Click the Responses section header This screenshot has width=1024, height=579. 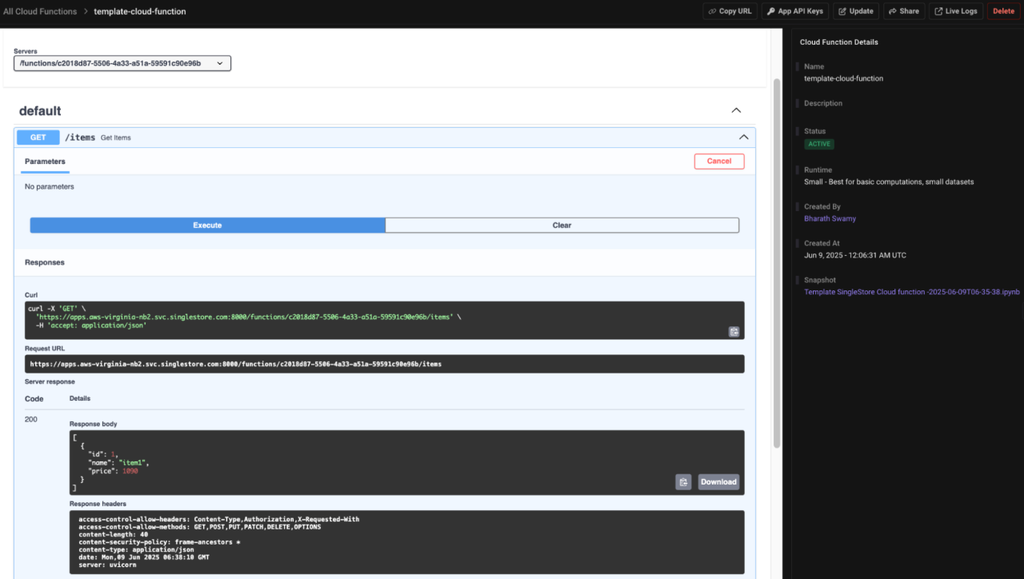[x=44, y=262]
